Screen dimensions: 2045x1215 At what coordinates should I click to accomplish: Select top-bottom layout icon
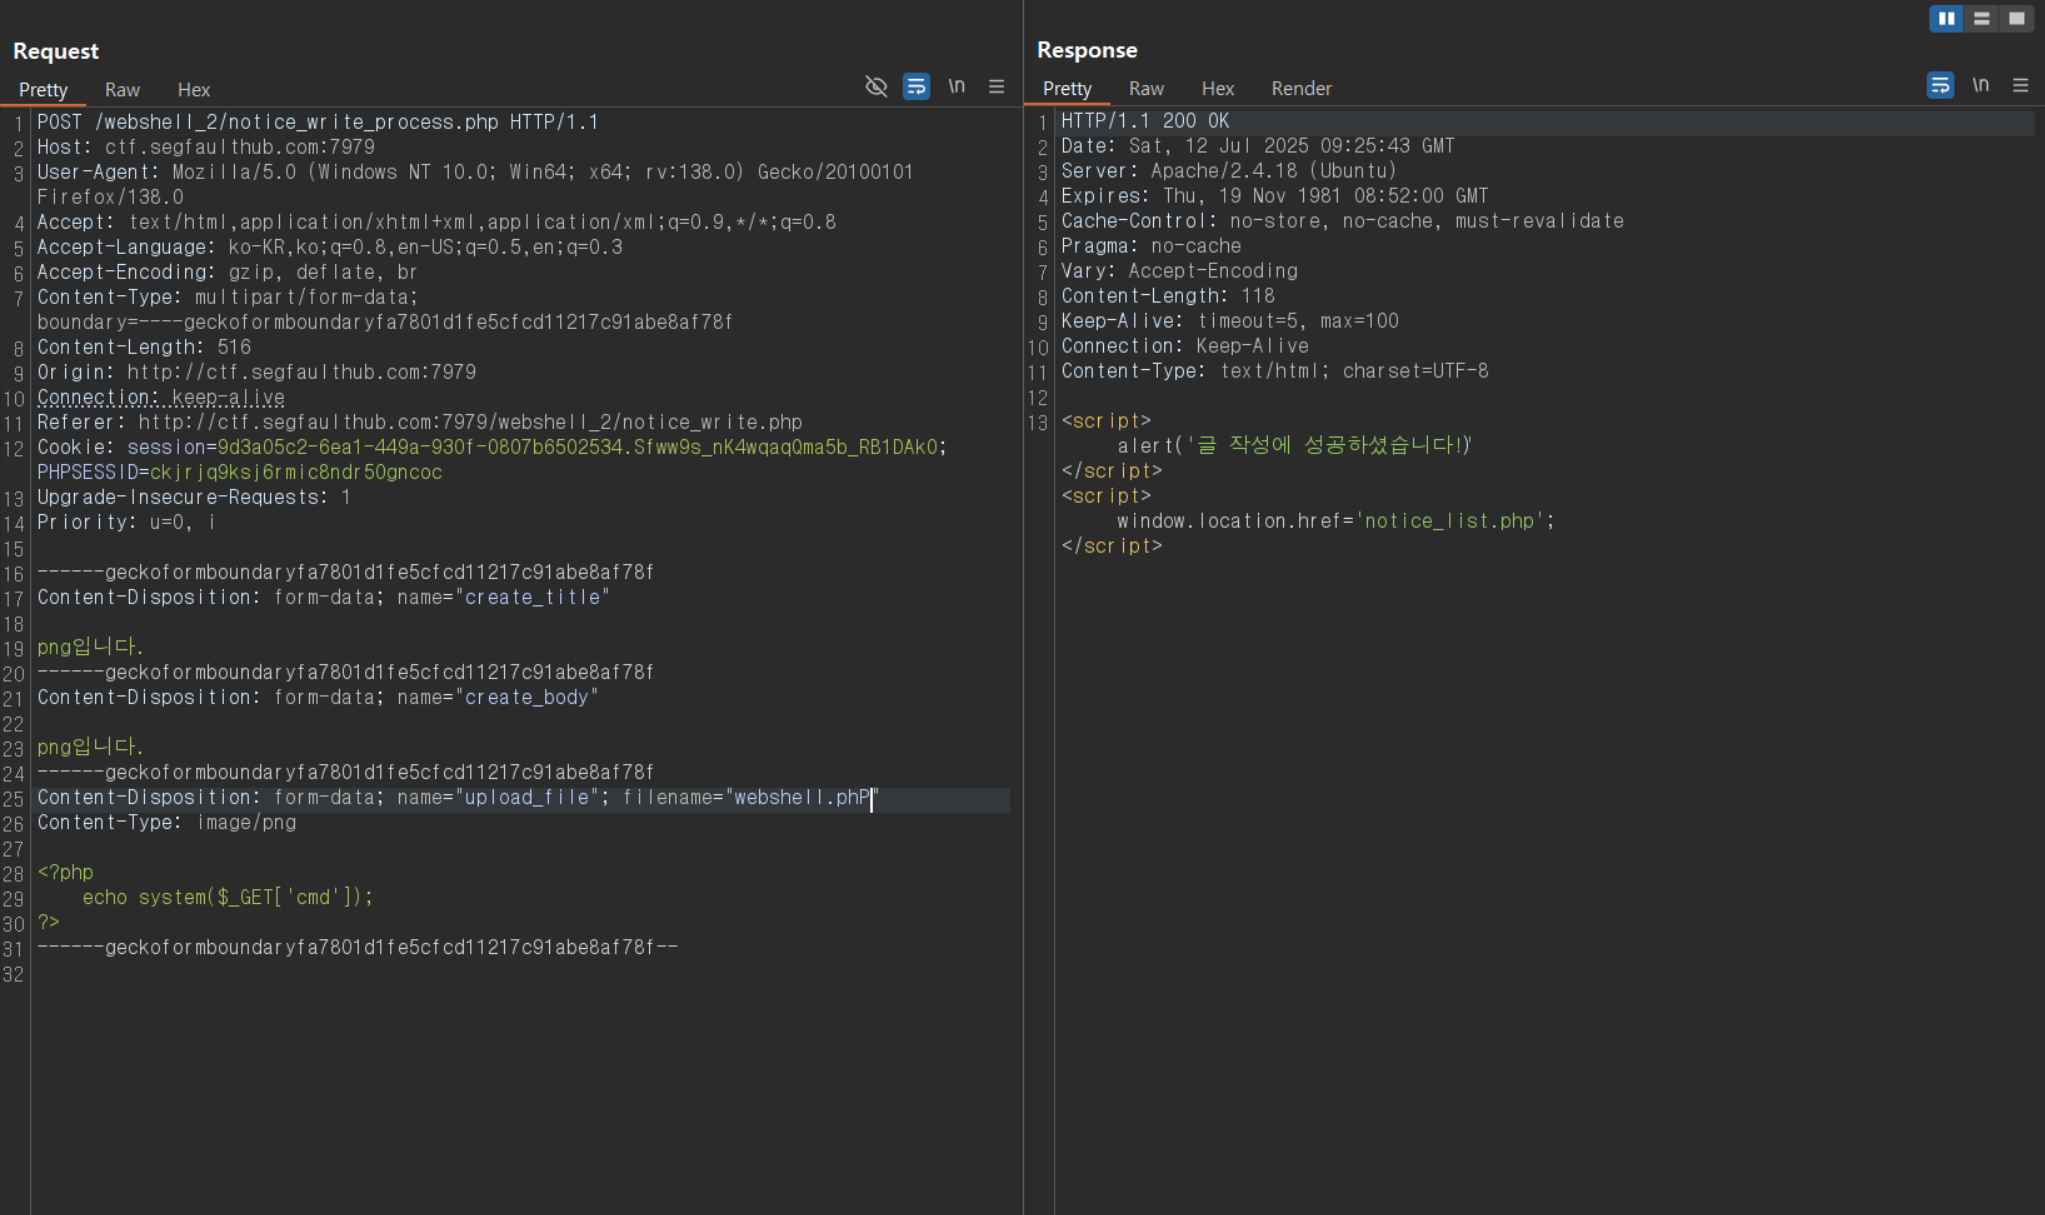coord(1981,19)
